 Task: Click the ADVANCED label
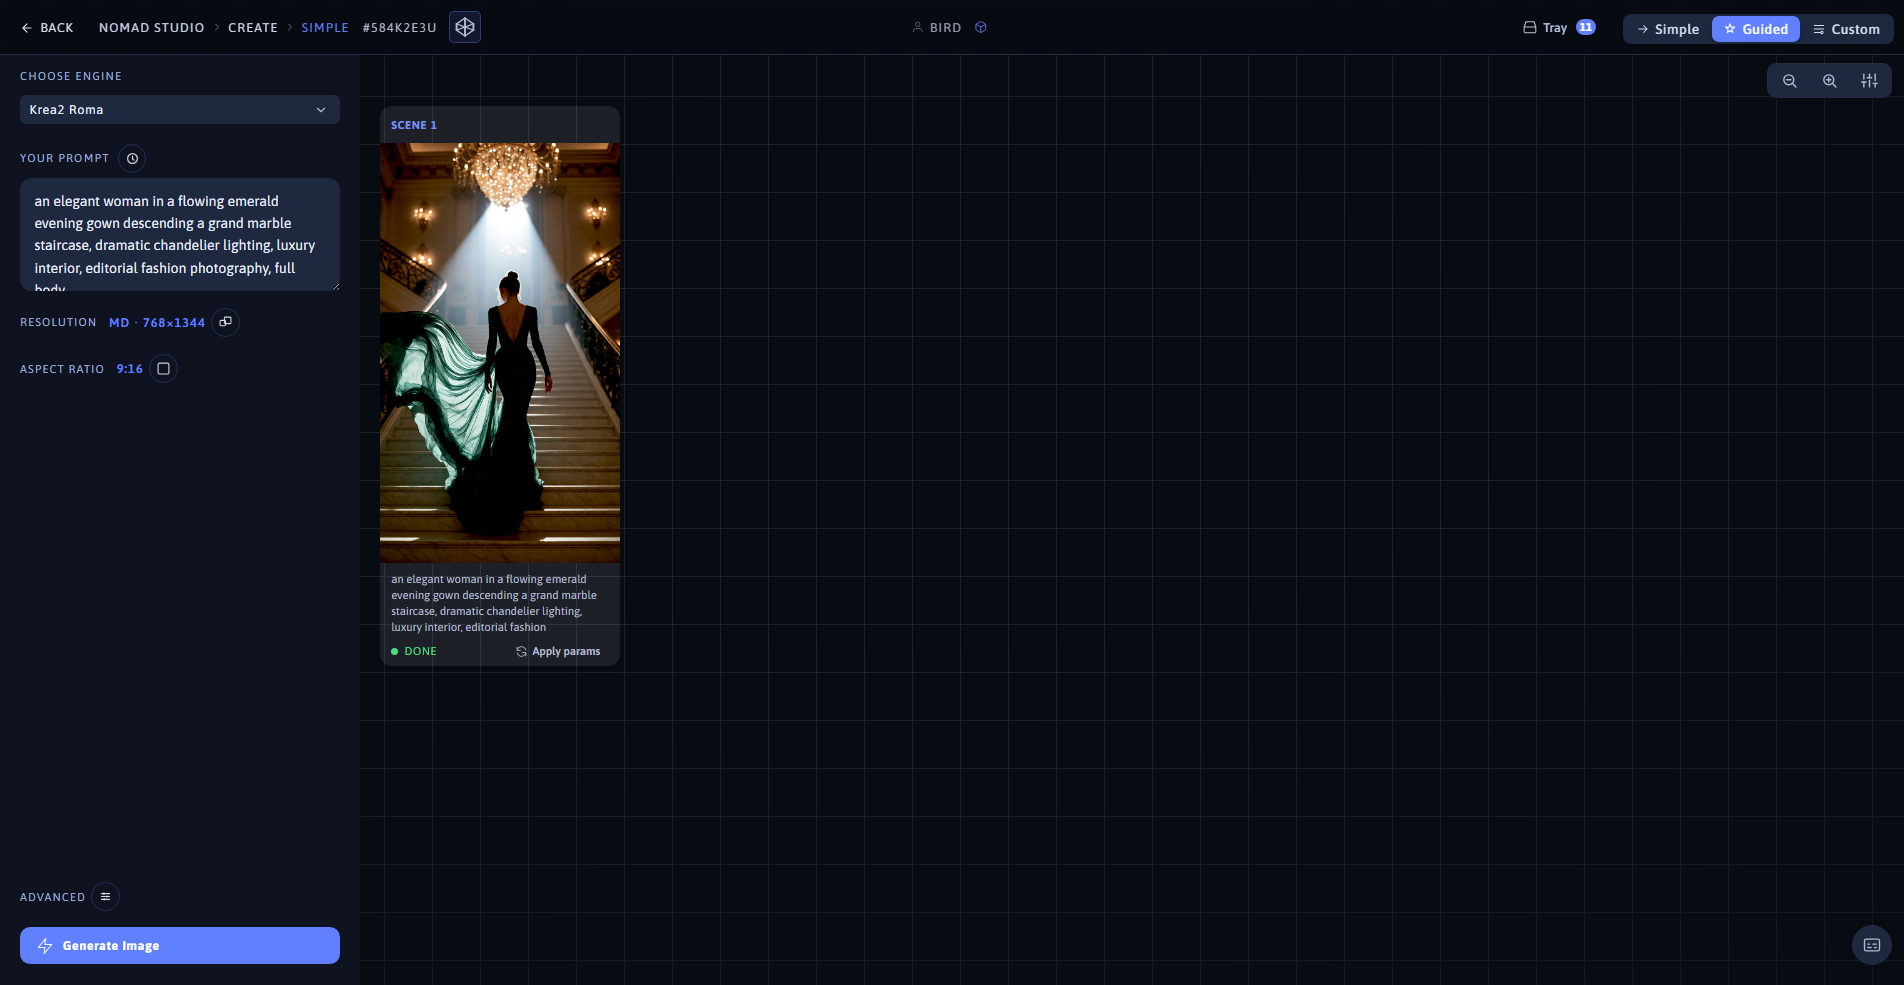coord(53,897)
